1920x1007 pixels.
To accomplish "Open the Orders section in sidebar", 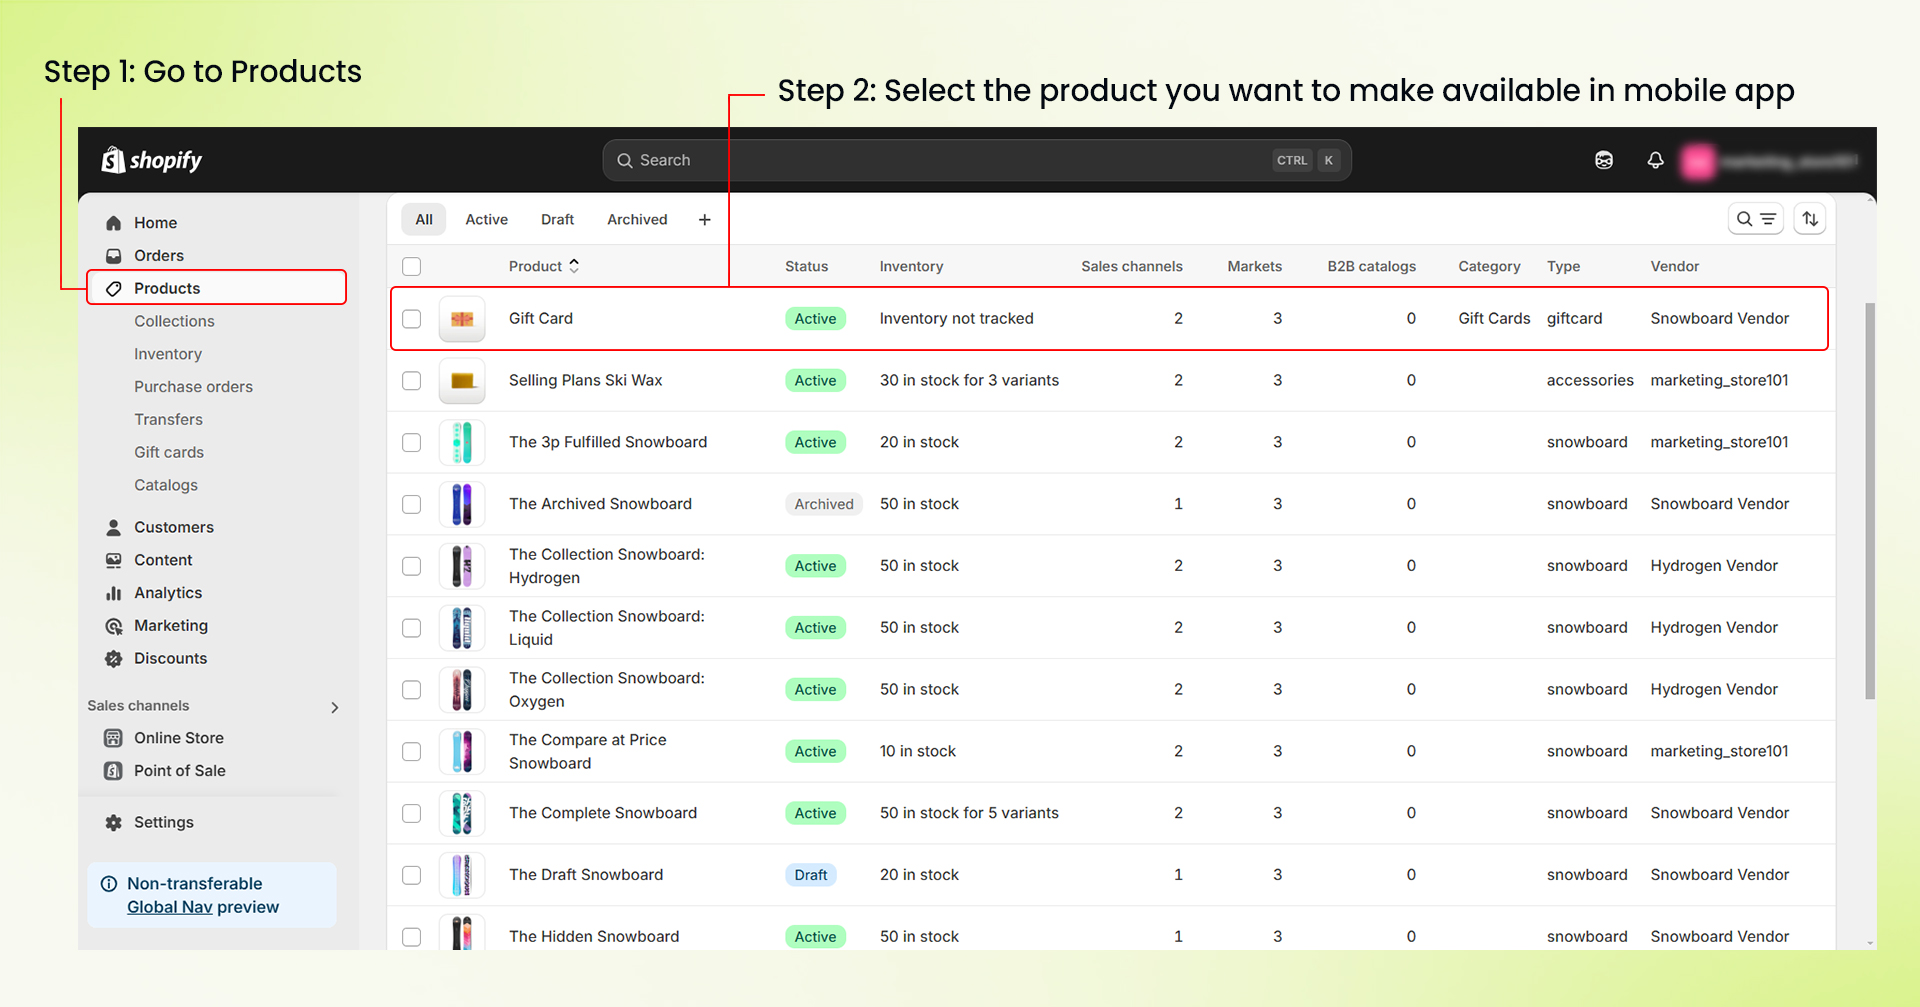I will 159,255.
